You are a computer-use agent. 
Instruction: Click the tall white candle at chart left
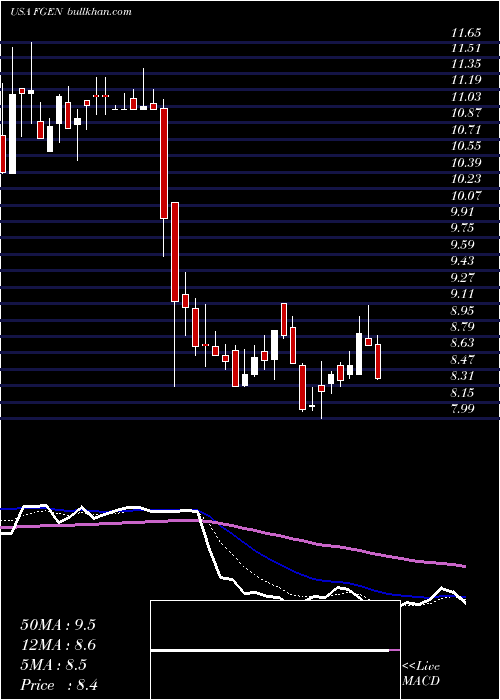pos(12,134)
